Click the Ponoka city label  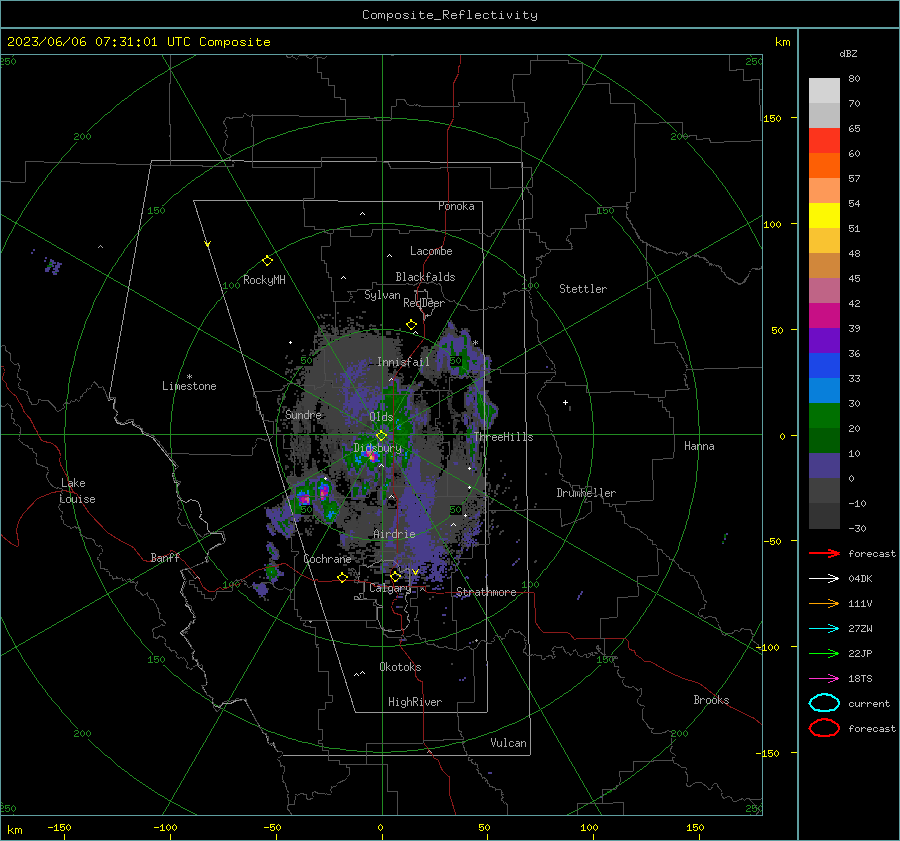(x=456, y=206)
